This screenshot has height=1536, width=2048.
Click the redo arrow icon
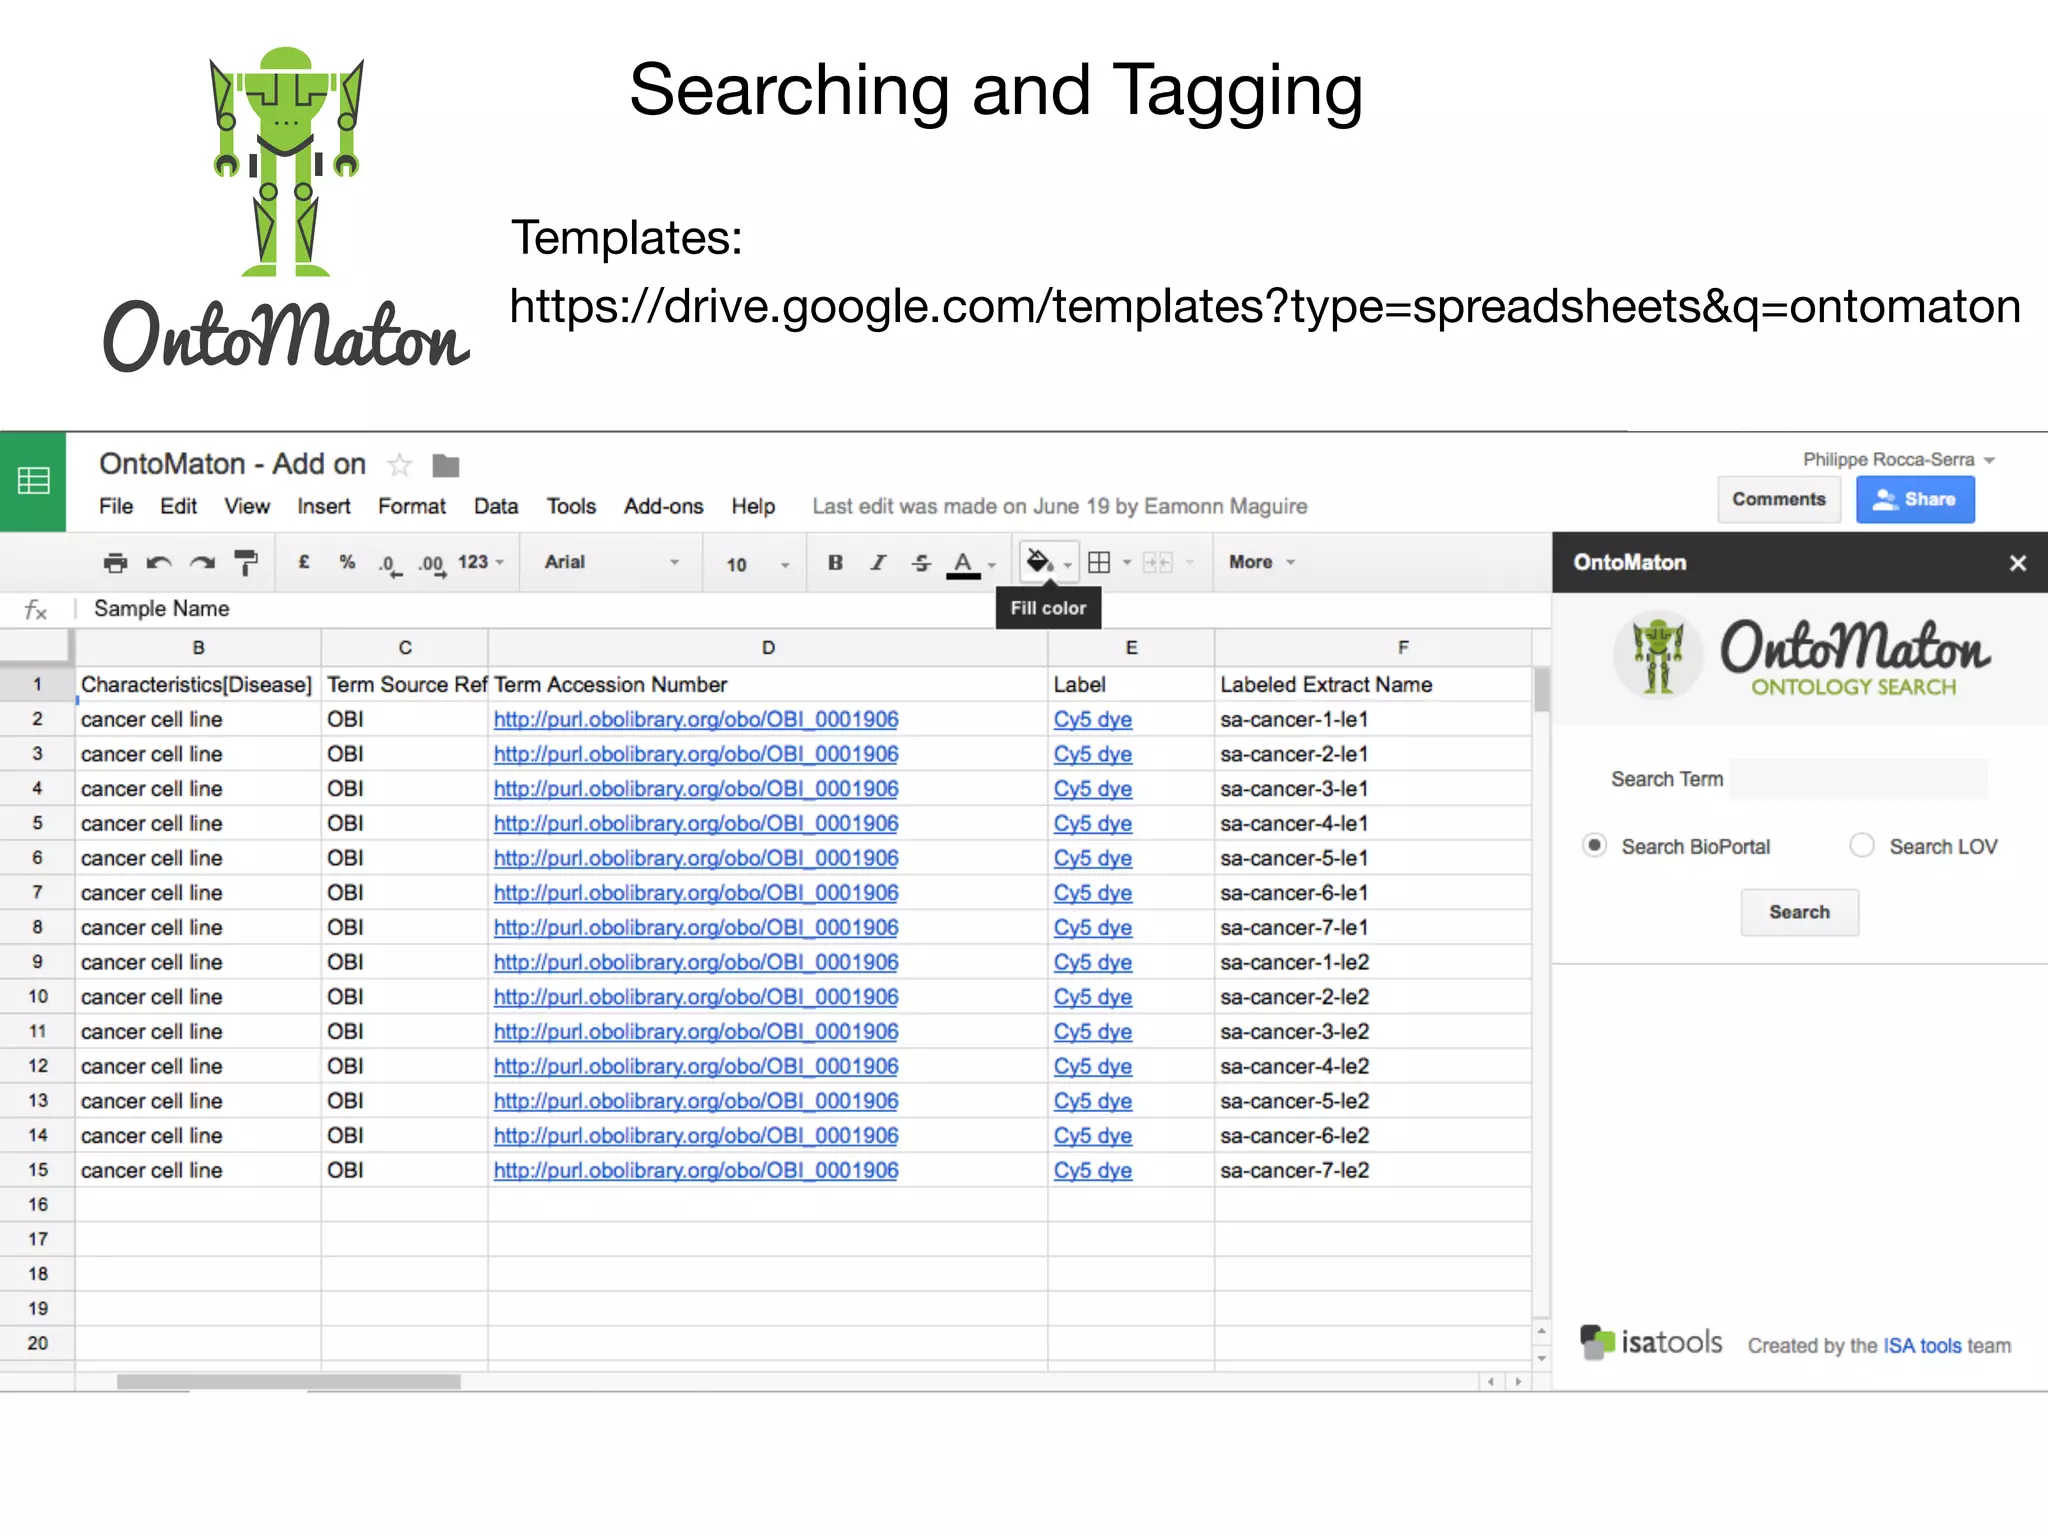[203, 563]
